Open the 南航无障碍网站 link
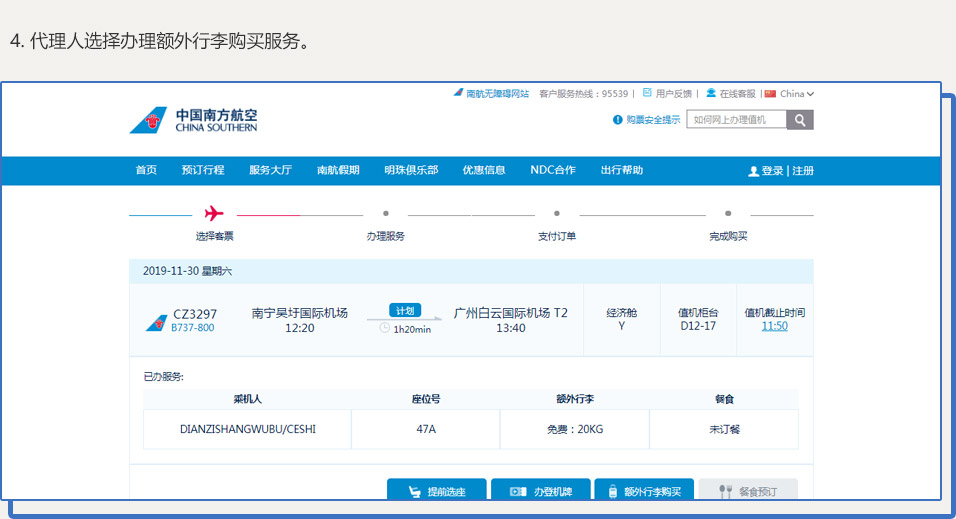The height and width of the screenshot is (519, 956). coord(491,94)
